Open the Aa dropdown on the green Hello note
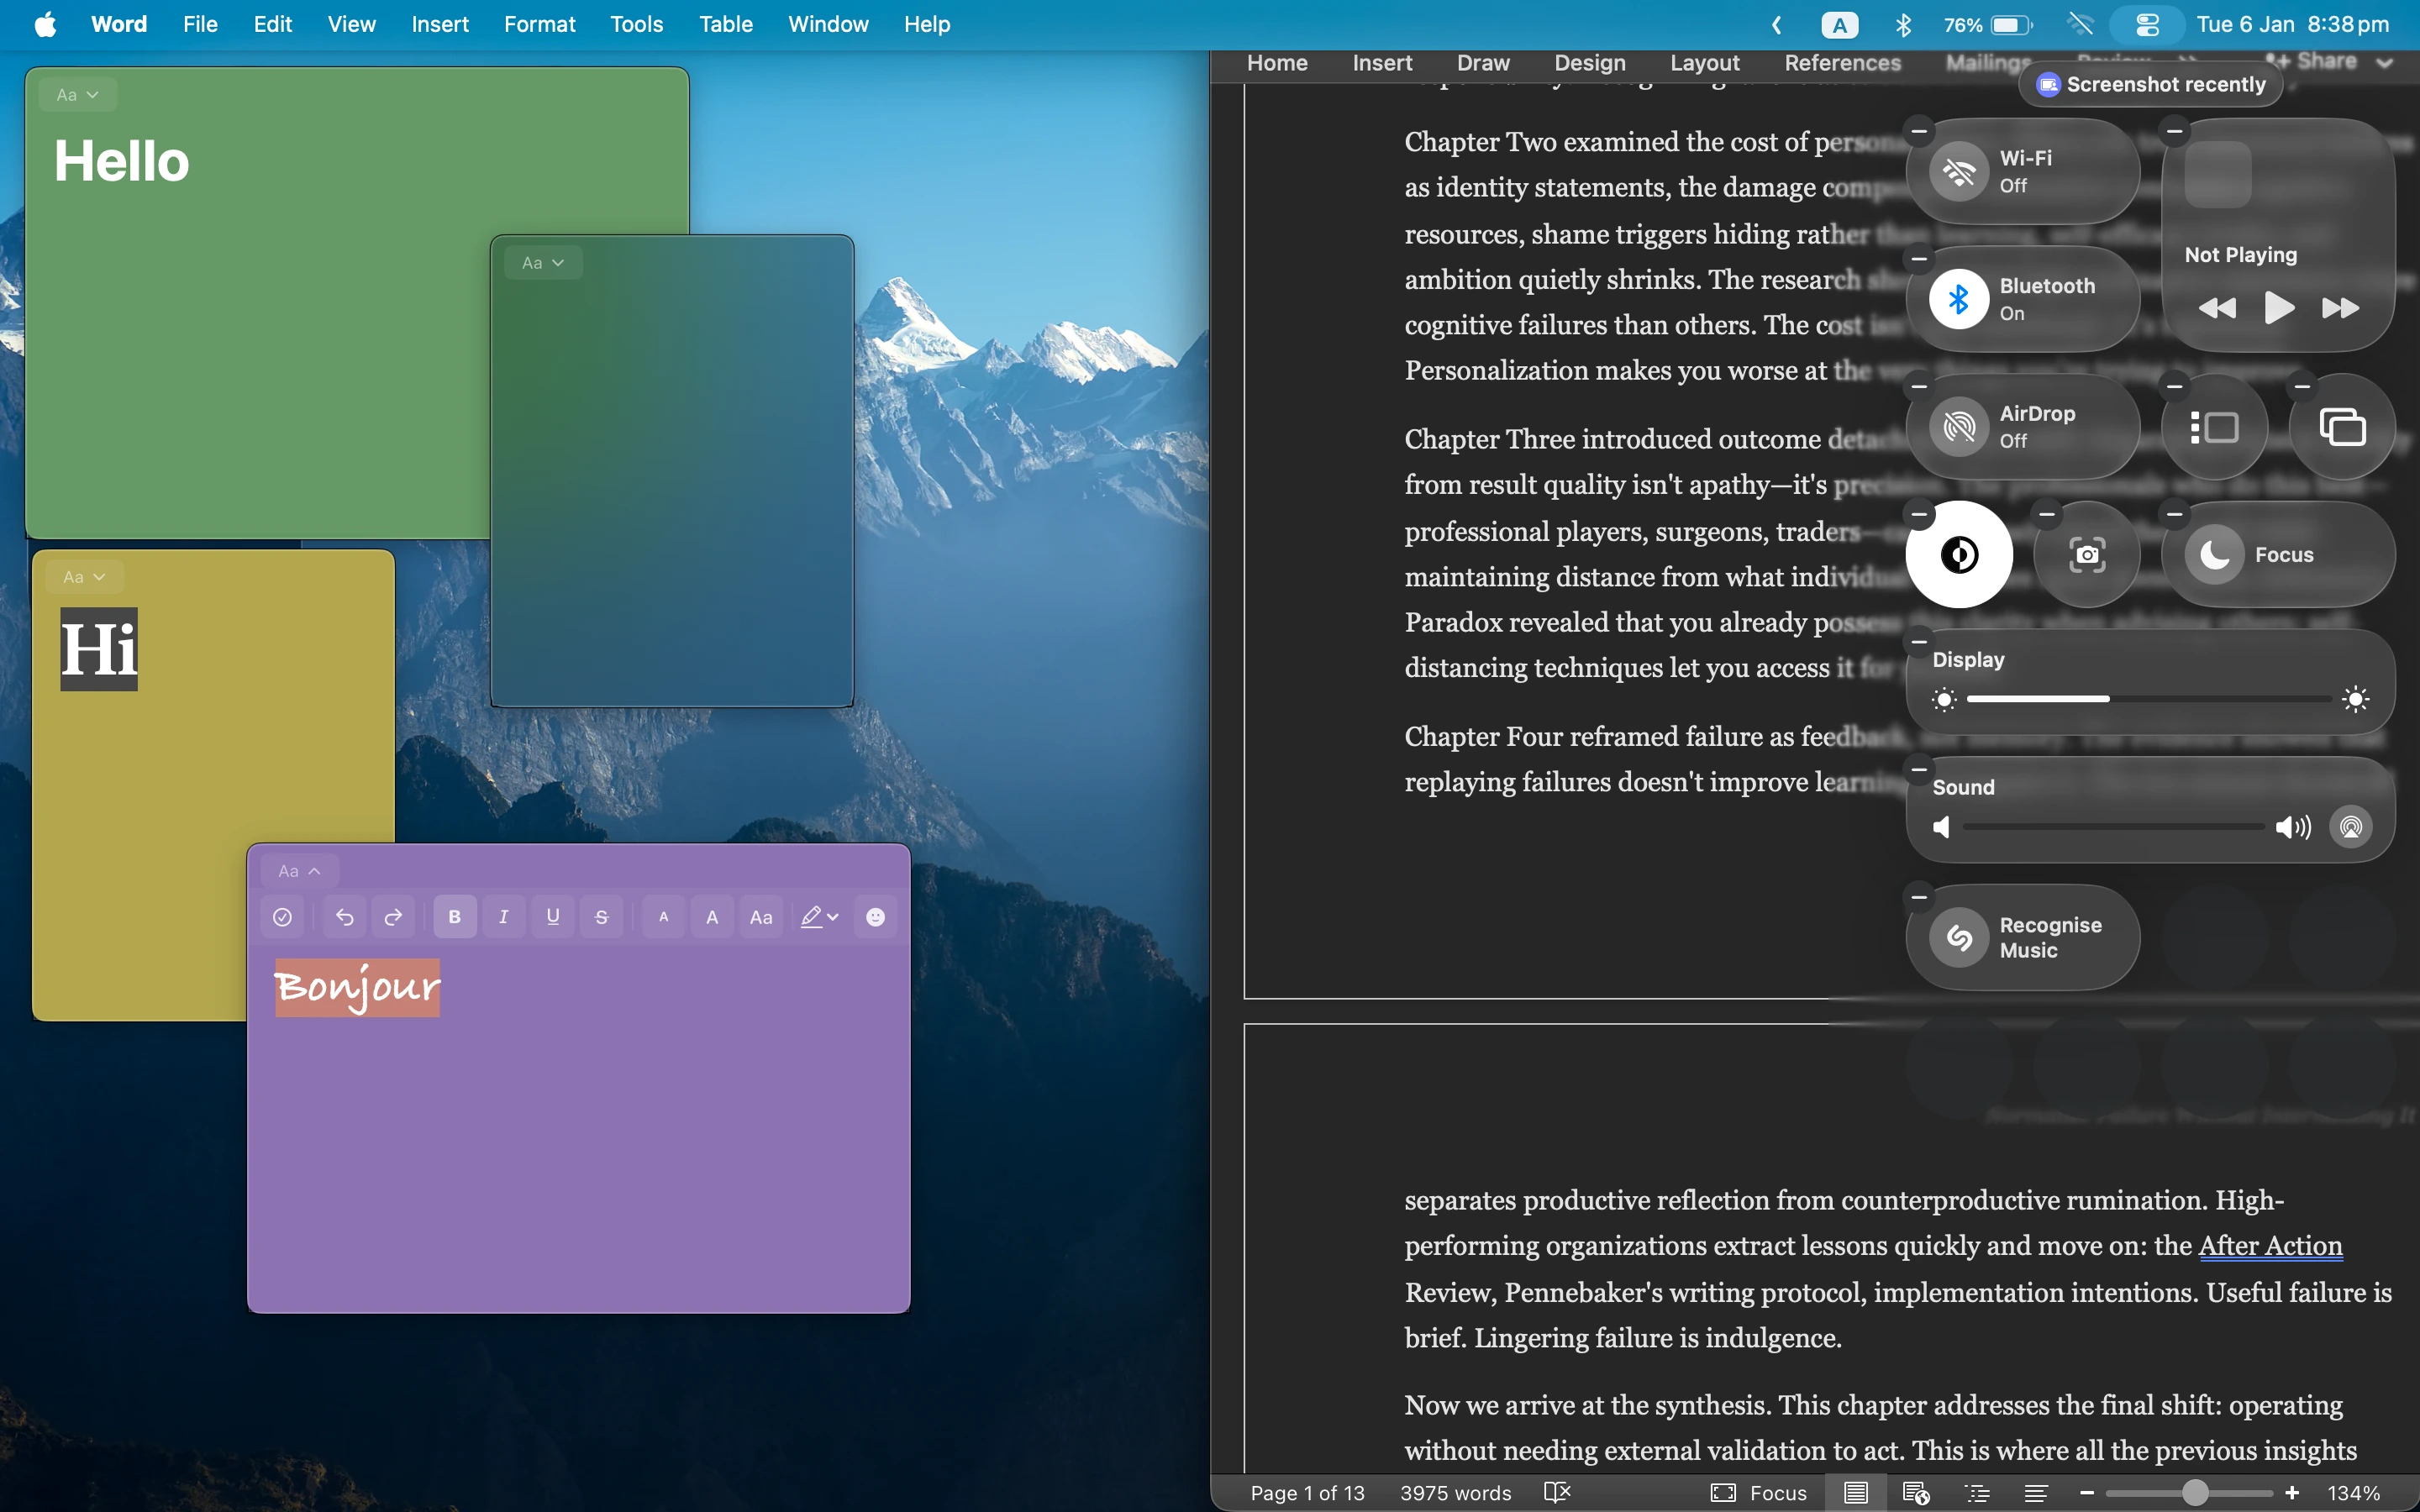This screenshot has width=2420, height=1512. pos(77,94)
